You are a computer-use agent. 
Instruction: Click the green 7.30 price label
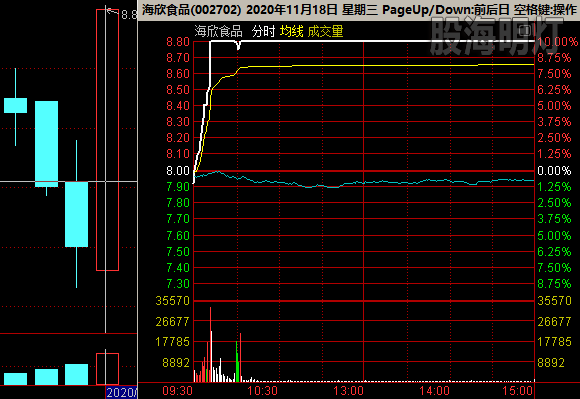(x=178, y=284)
